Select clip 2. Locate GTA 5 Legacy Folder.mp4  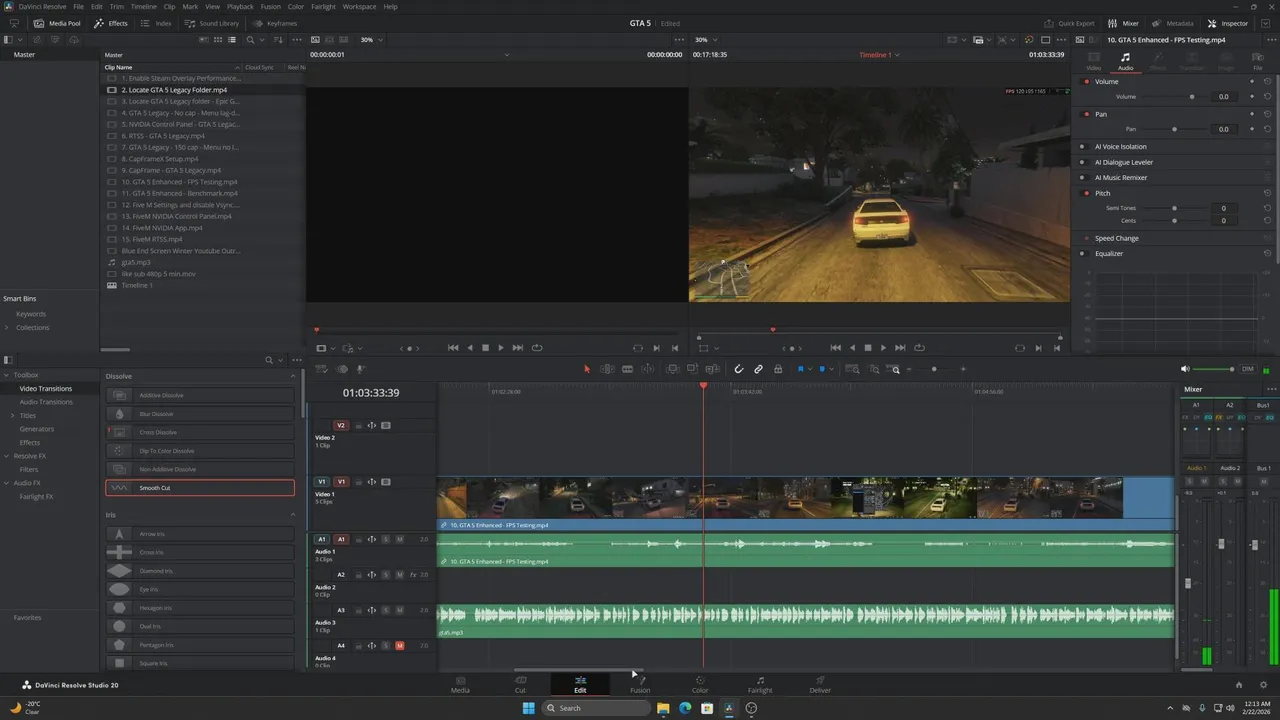click(x=174, y=90)
